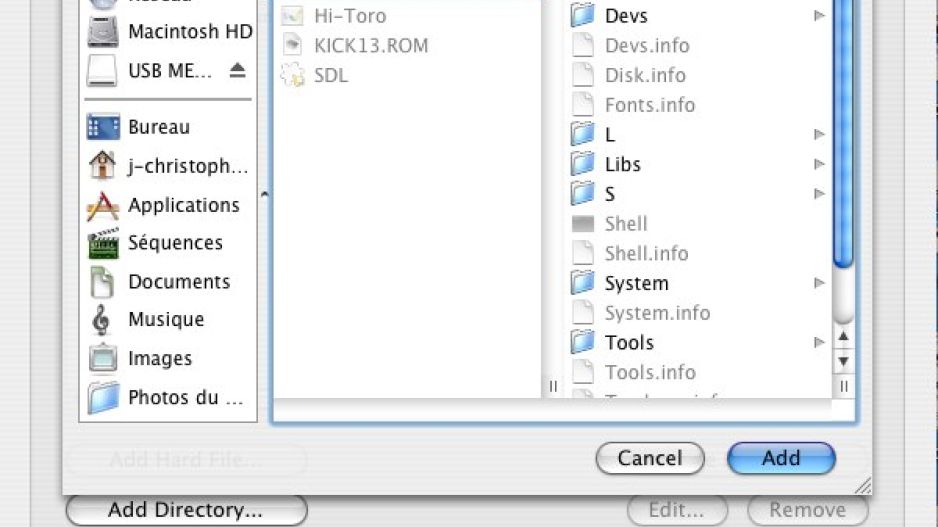Click the Fonts.info document icon

click(x=583, y=104)
